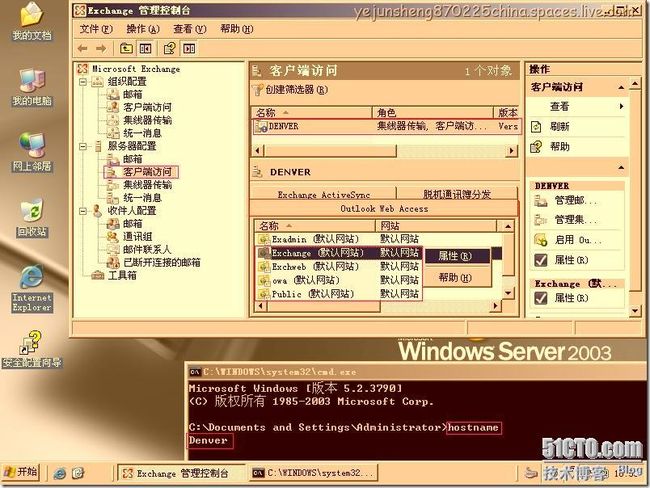Open the 查看(V) menu
Screen dimensions: 650x488
click(x=189, y=29)
